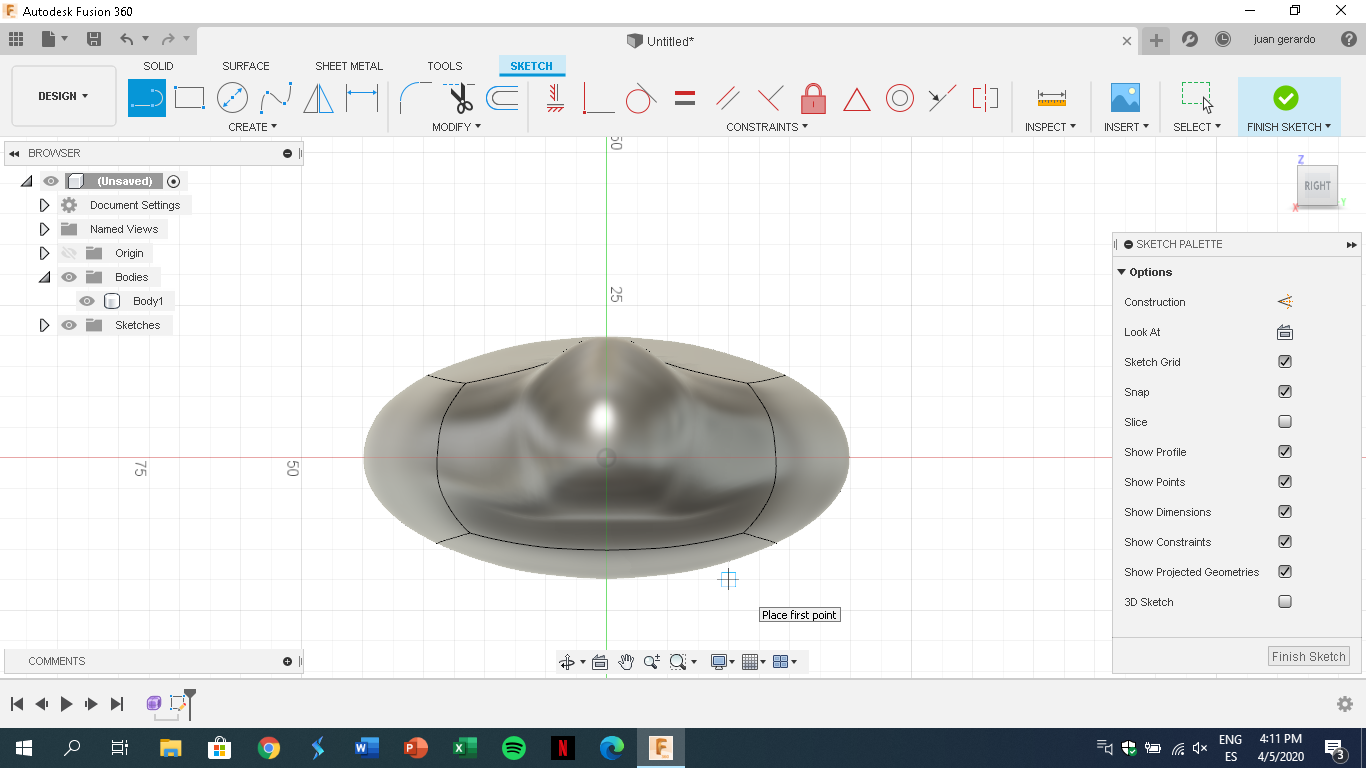Enable the Slice option
Screen dimensions: 1366x768
[x=1284, y=421]
